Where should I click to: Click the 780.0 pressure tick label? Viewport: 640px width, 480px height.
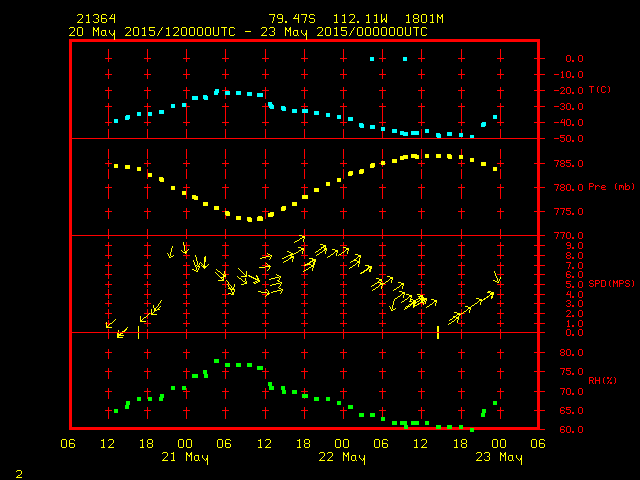click(x=569, y=188)
